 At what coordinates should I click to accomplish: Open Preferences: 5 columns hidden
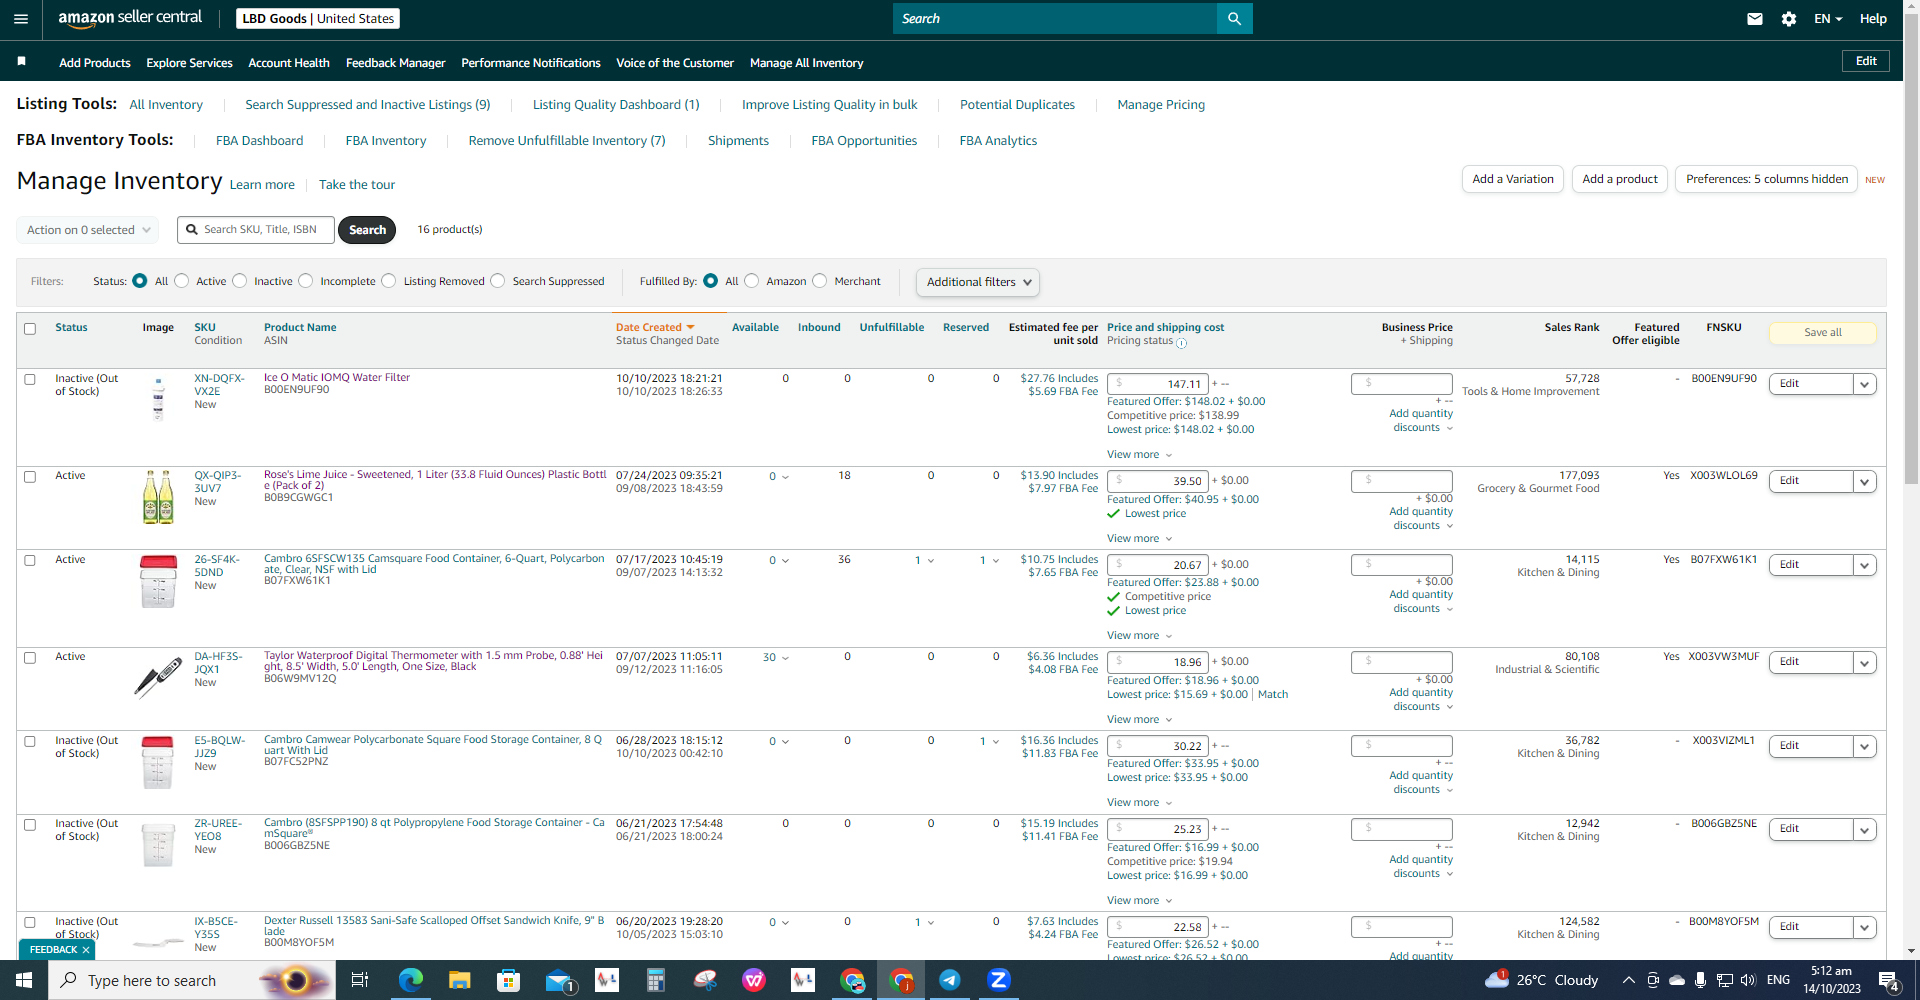[x=1767, y=179]
